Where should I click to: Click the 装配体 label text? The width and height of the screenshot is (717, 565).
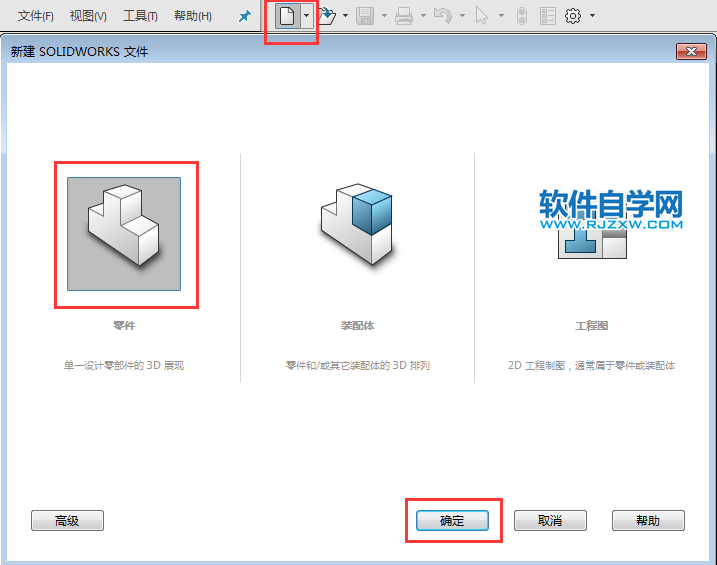(x=357, y=325)
